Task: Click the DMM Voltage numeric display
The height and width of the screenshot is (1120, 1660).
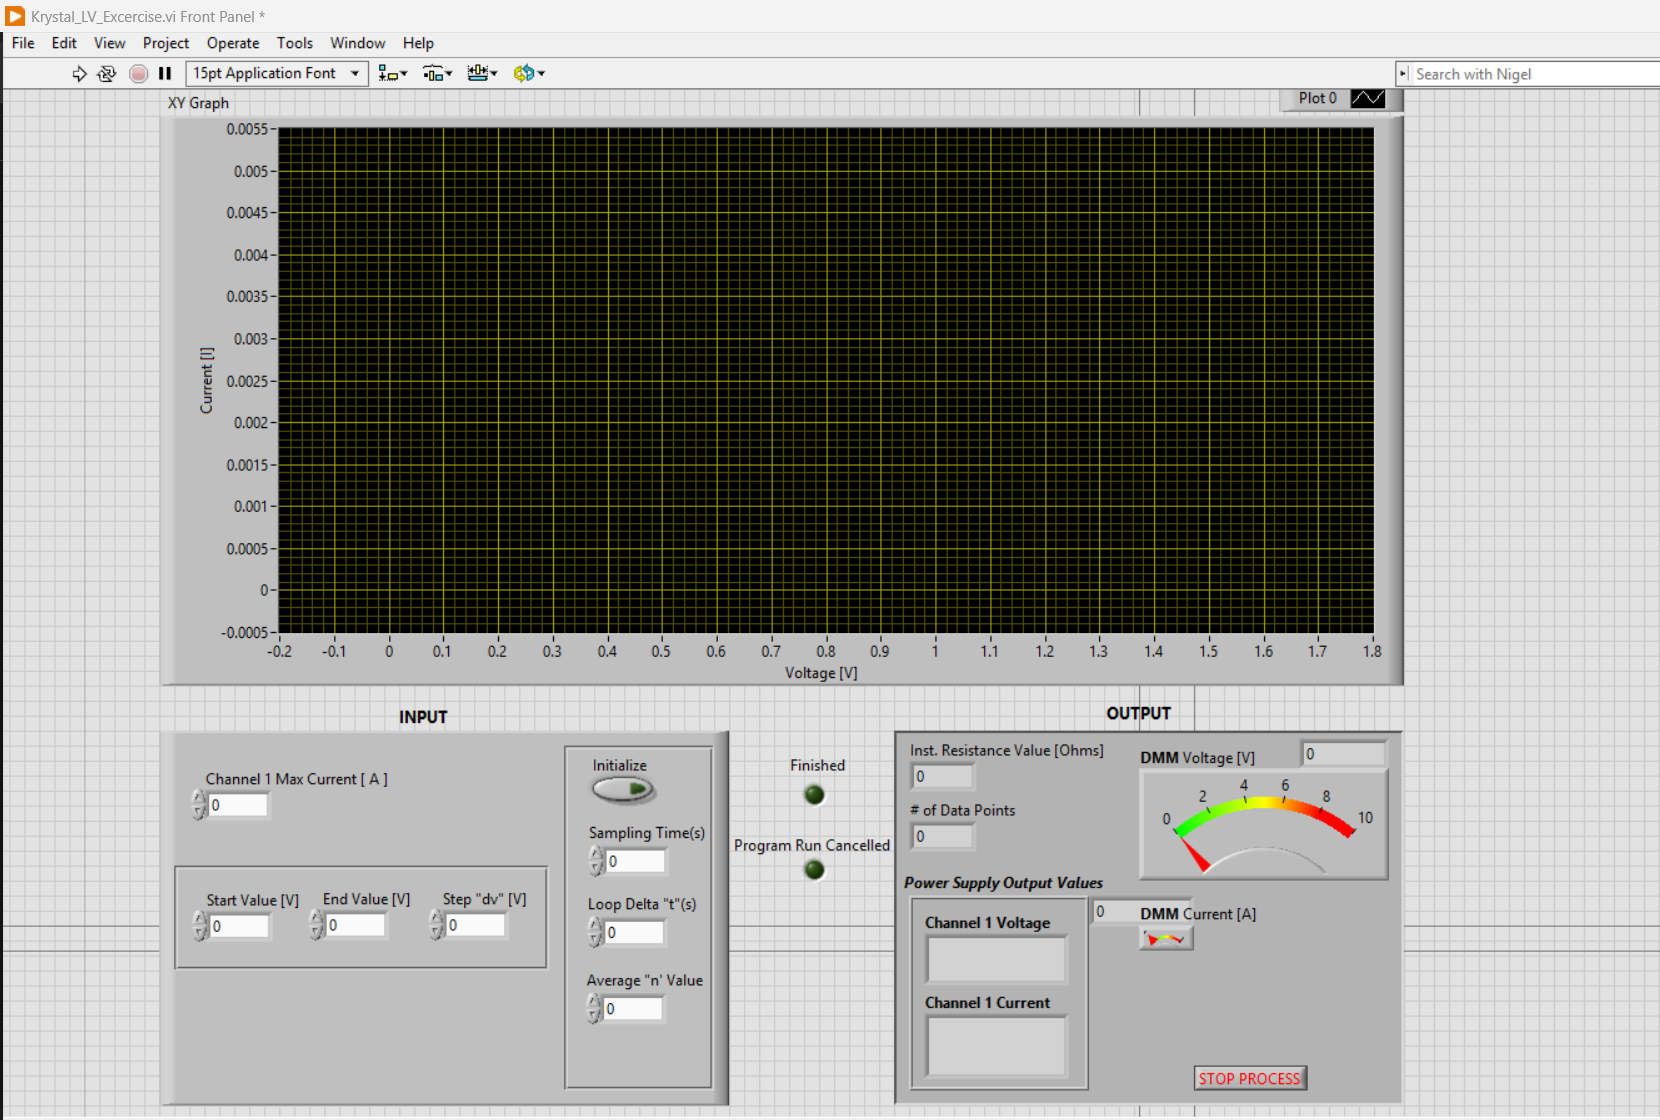Action: [x=1344, y=754]
